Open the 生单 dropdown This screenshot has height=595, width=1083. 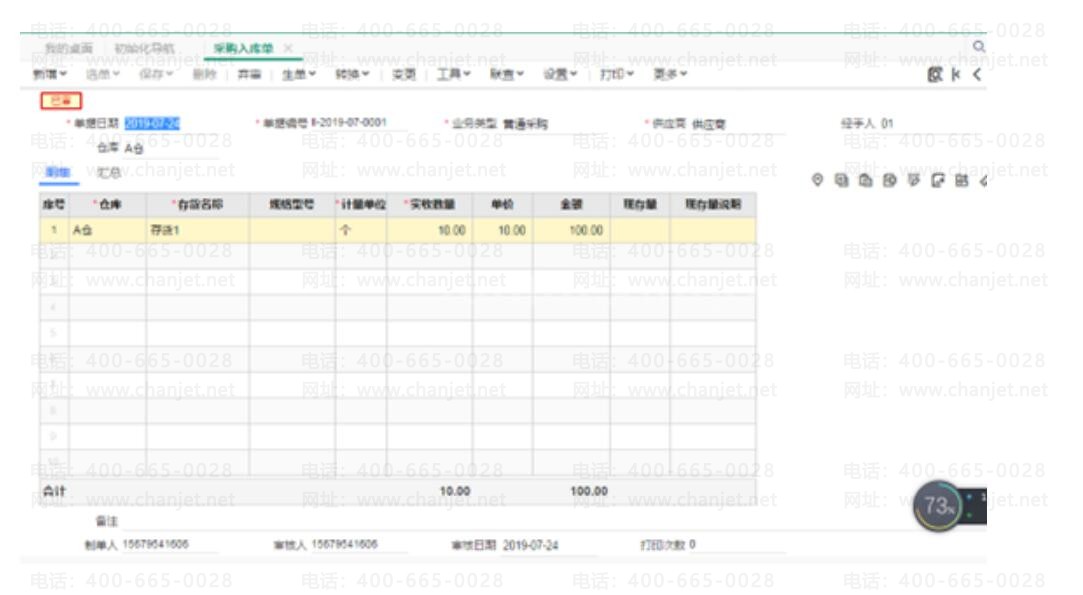(x=298, y=74)
